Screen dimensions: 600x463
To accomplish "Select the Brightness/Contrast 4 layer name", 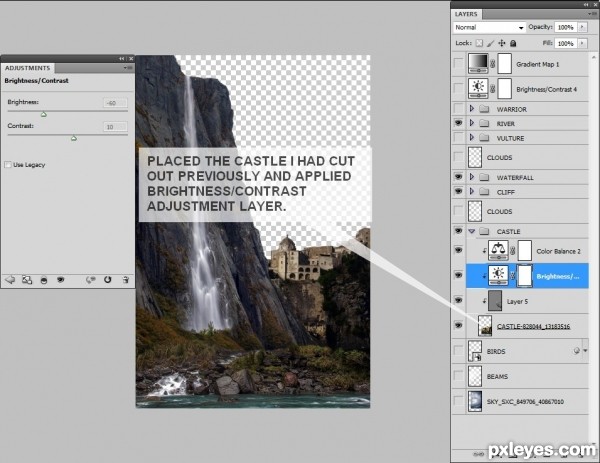I will coord(546,89).
